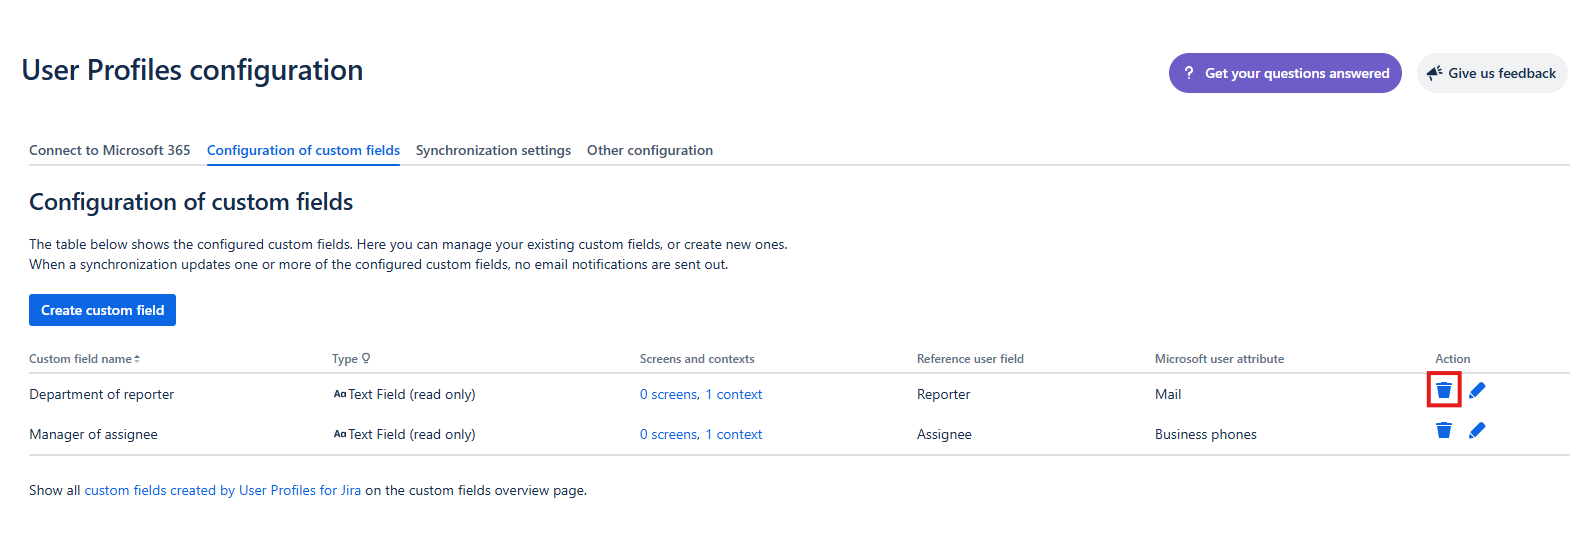Go to the Other configuration tab

649,150
